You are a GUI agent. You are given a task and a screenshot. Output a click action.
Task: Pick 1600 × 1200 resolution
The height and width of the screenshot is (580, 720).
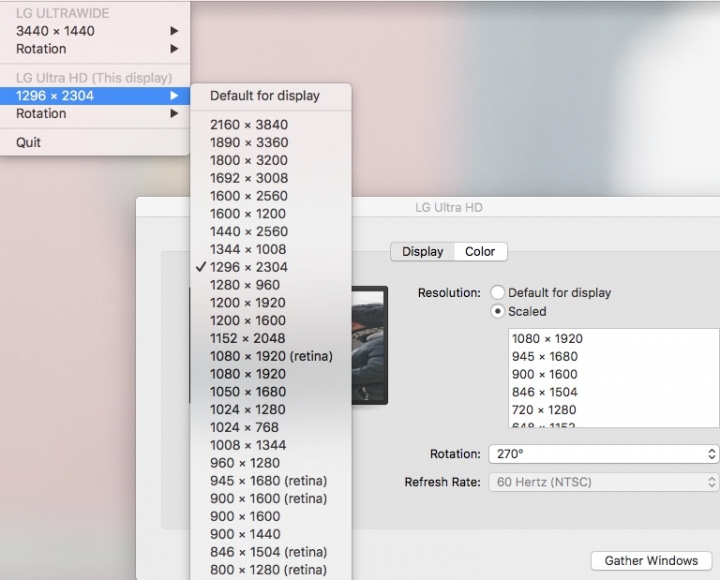click(271, 214)
